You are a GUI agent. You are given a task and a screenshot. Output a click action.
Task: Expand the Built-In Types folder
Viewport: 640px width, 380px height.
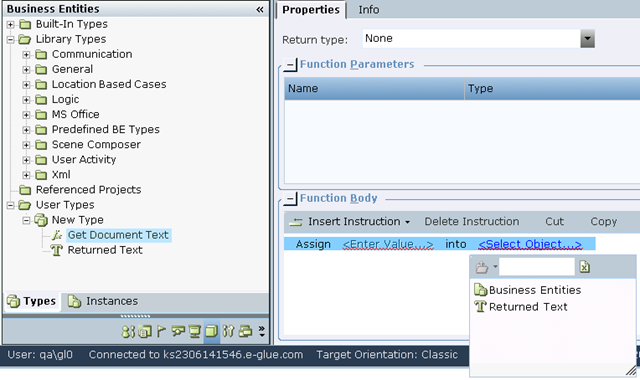pyautogui.click(x=11, y=24)
